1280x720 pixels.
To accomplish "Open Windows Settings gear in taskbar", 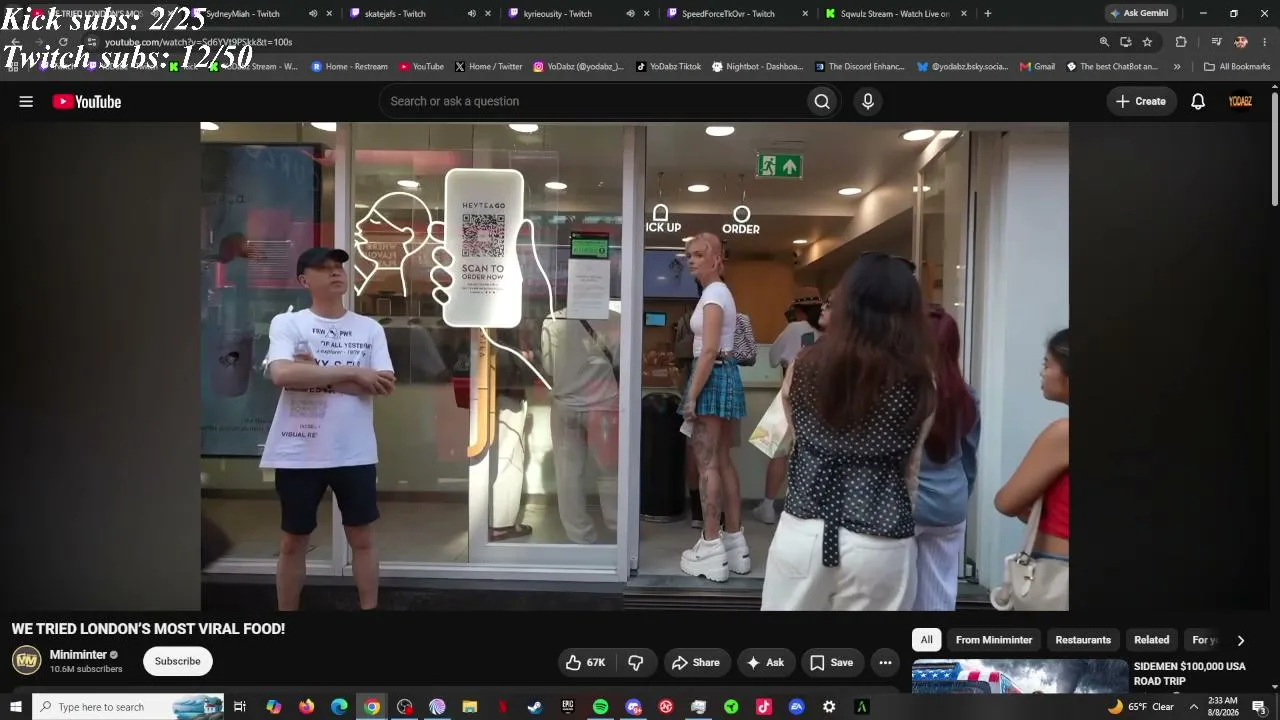I will coord(829,707).
